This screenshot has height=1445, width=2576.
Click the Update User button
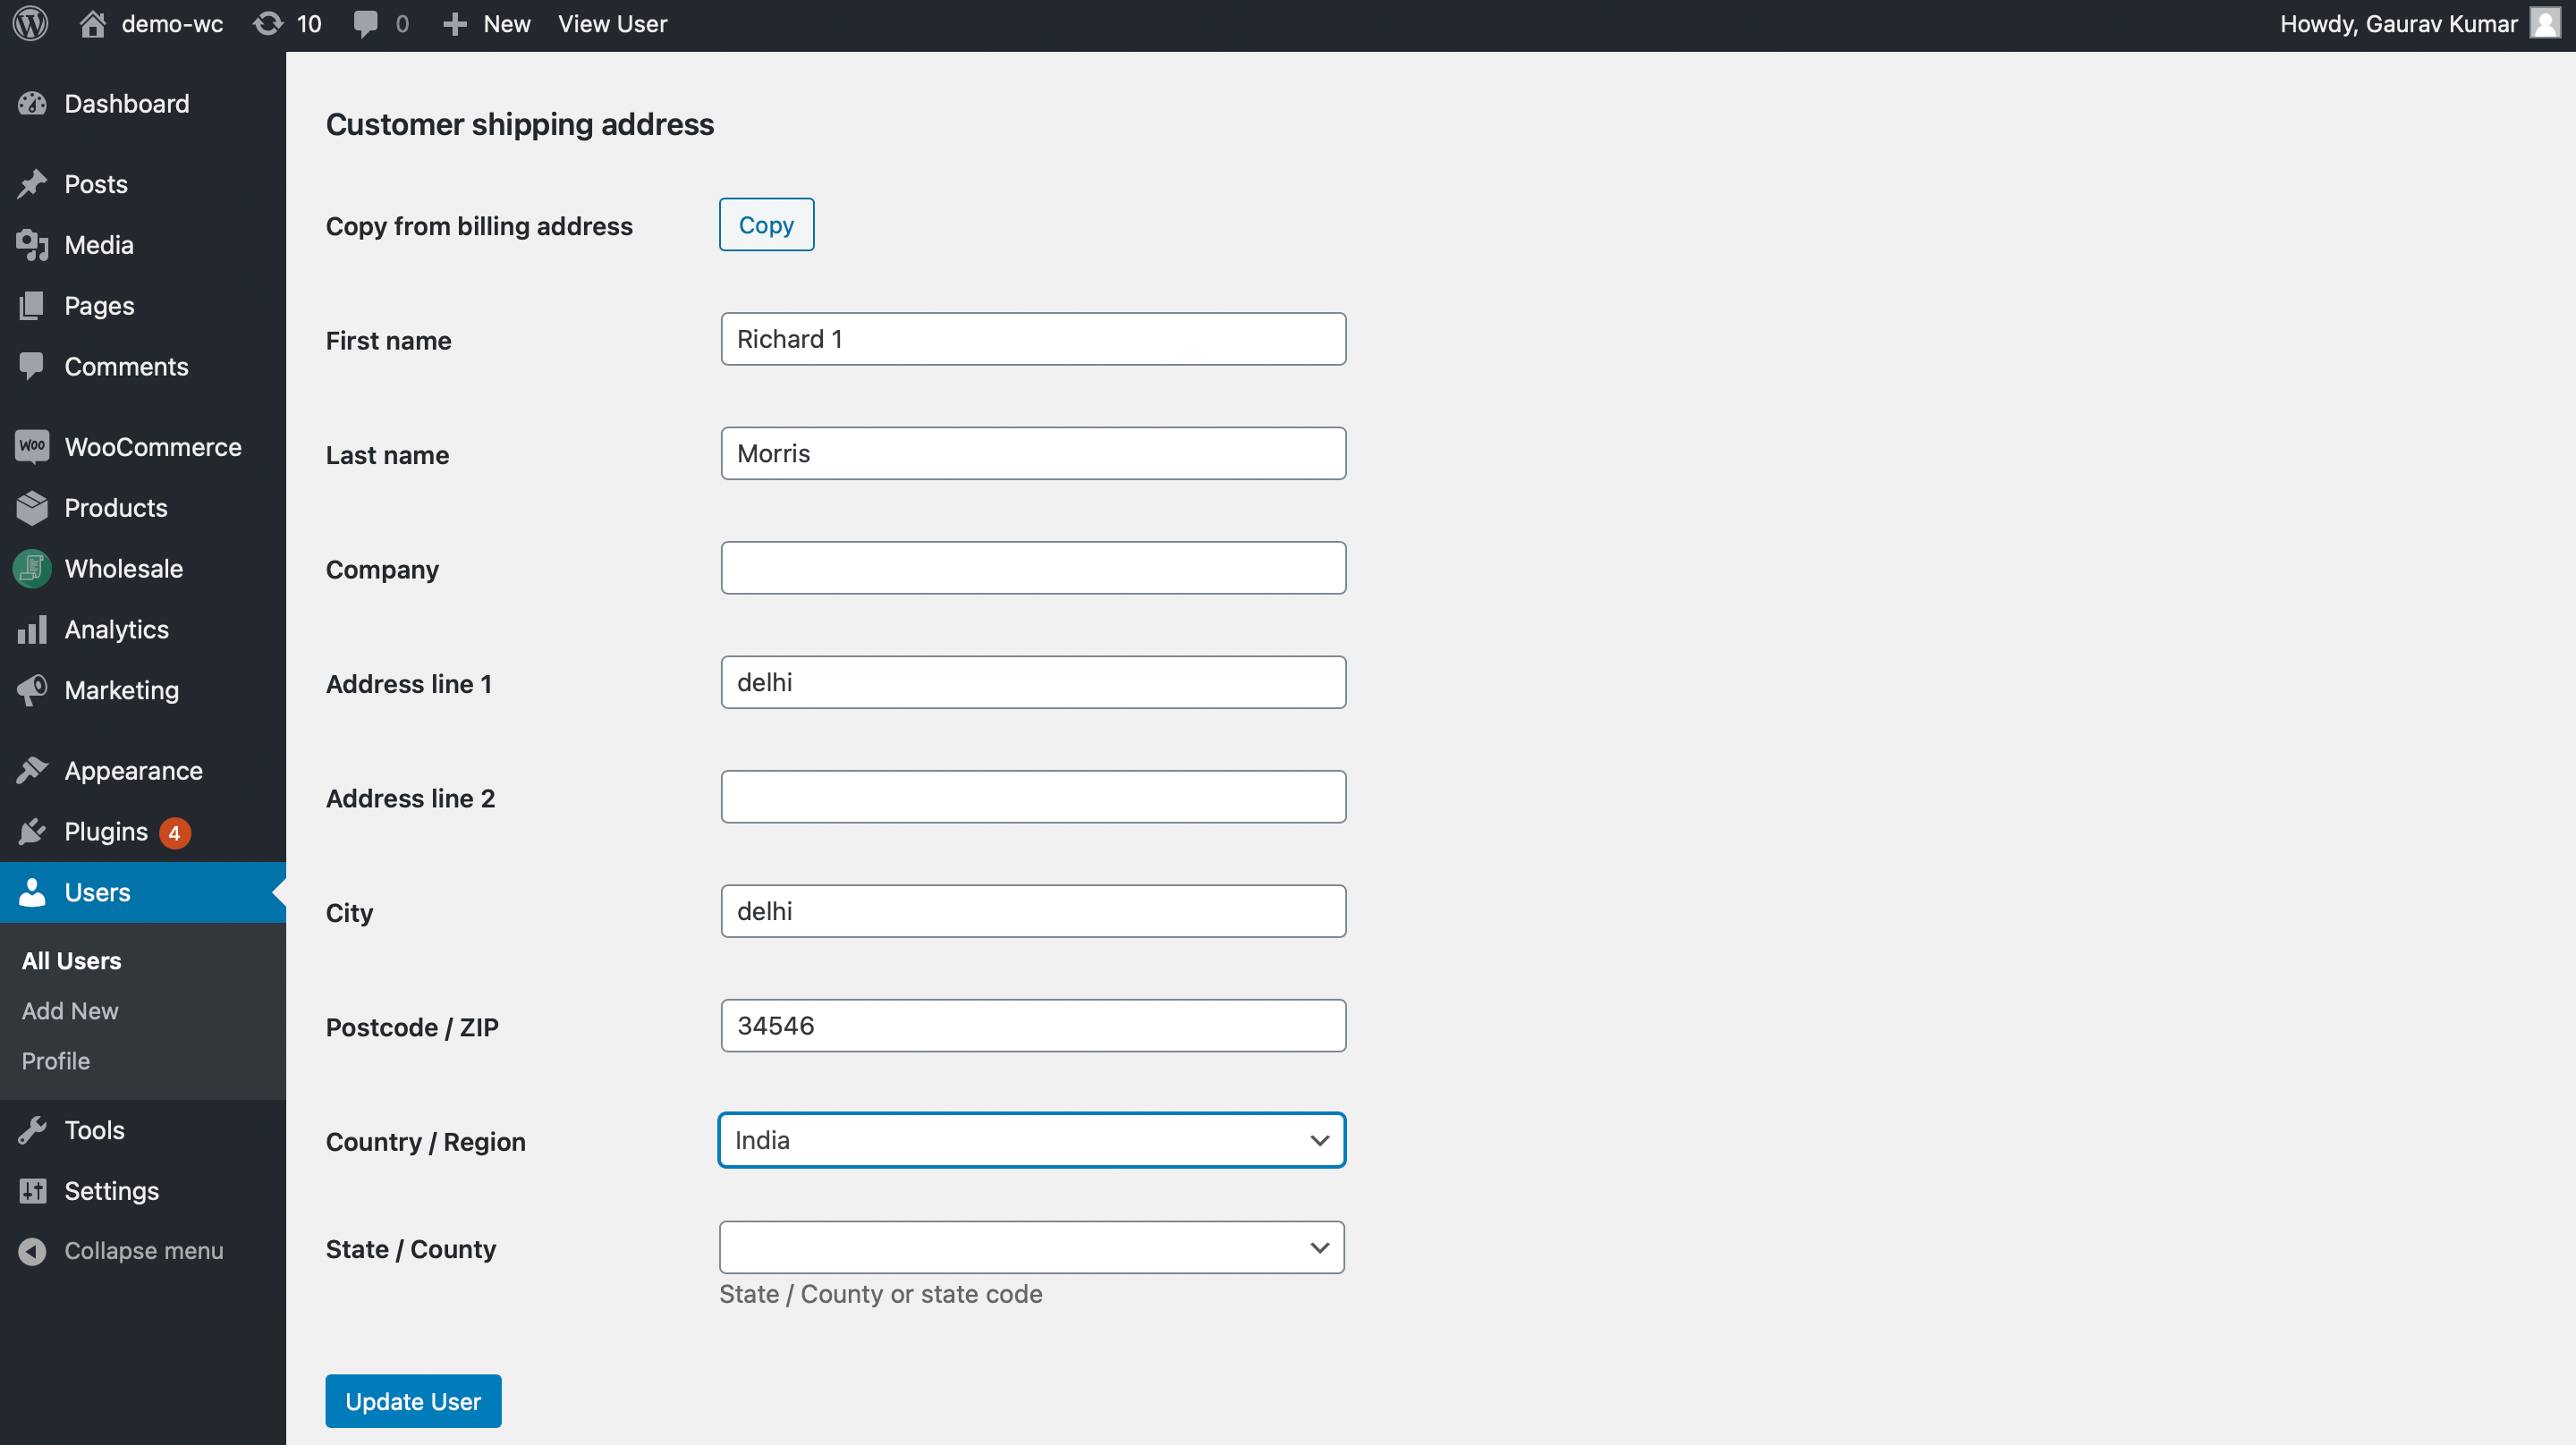coord(413,1401)
